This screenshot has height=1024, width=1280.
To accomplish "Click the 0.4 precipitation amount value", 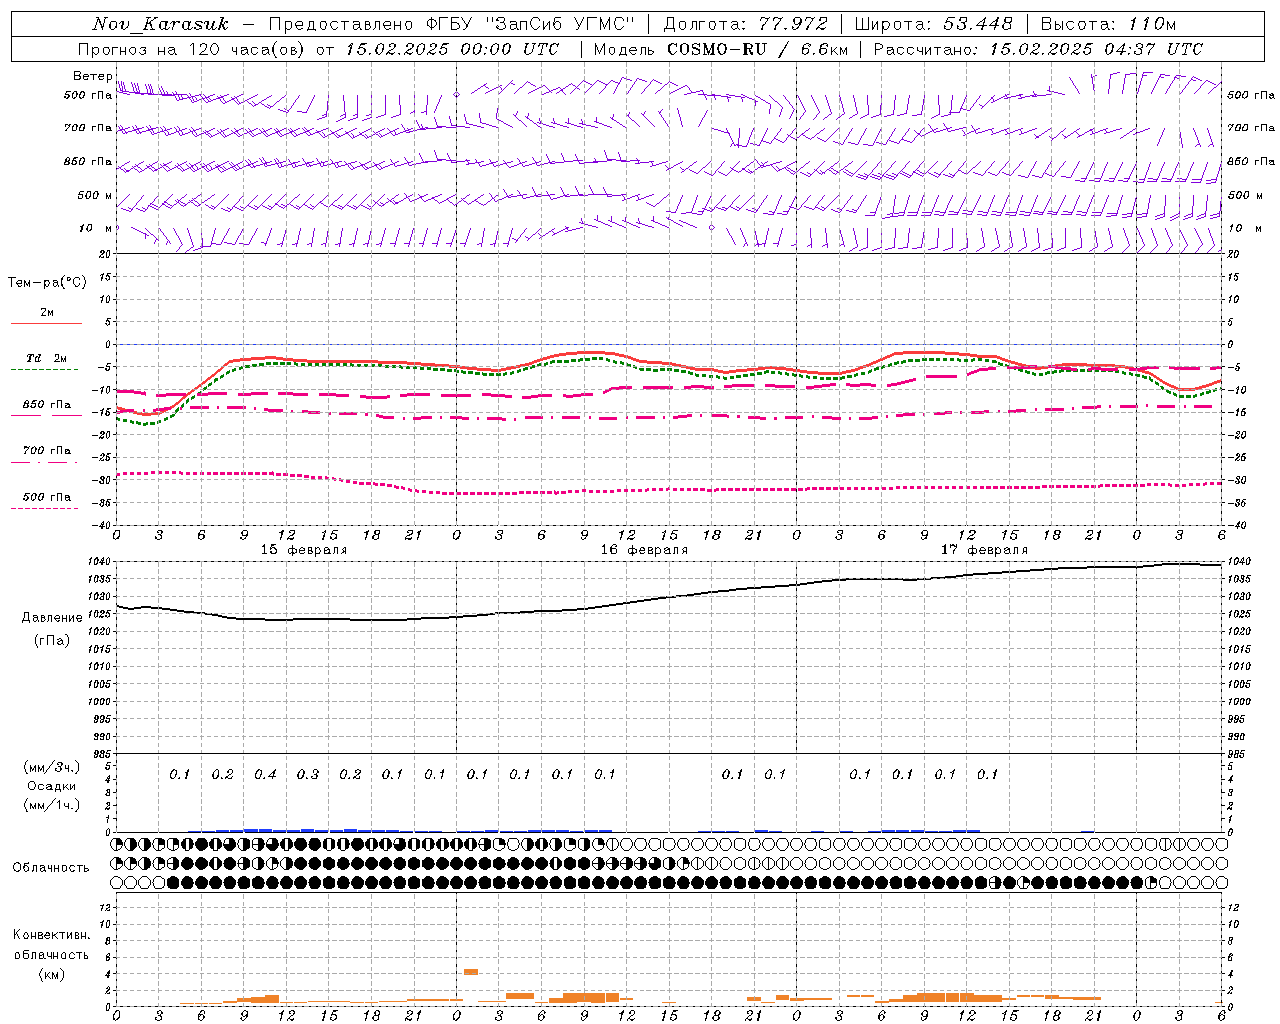I will pyautogui.click(x=265, y=774).
